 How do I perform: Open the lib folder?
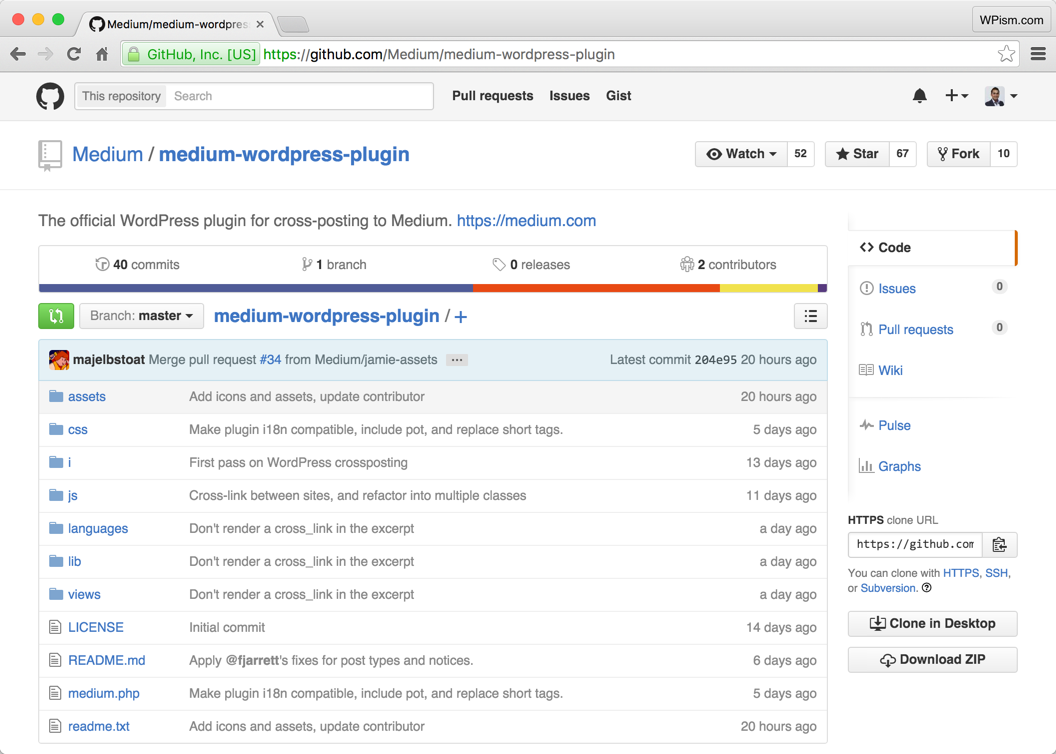74,561
